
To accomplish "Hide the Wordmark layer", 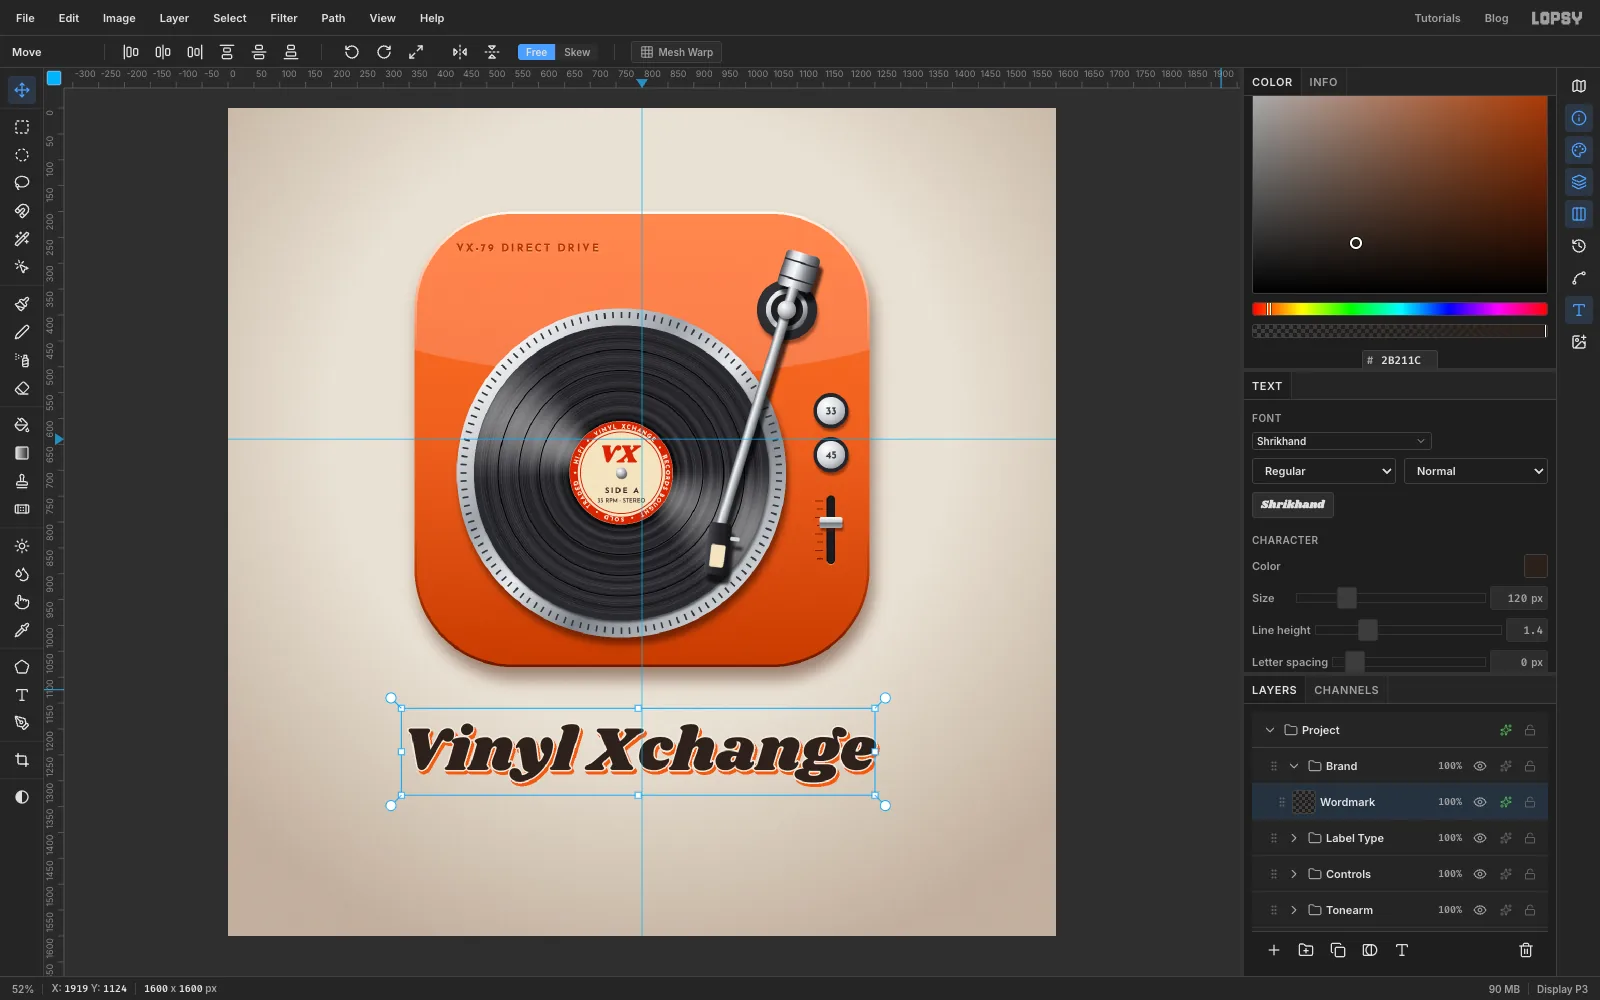I will pos(1480,802).
